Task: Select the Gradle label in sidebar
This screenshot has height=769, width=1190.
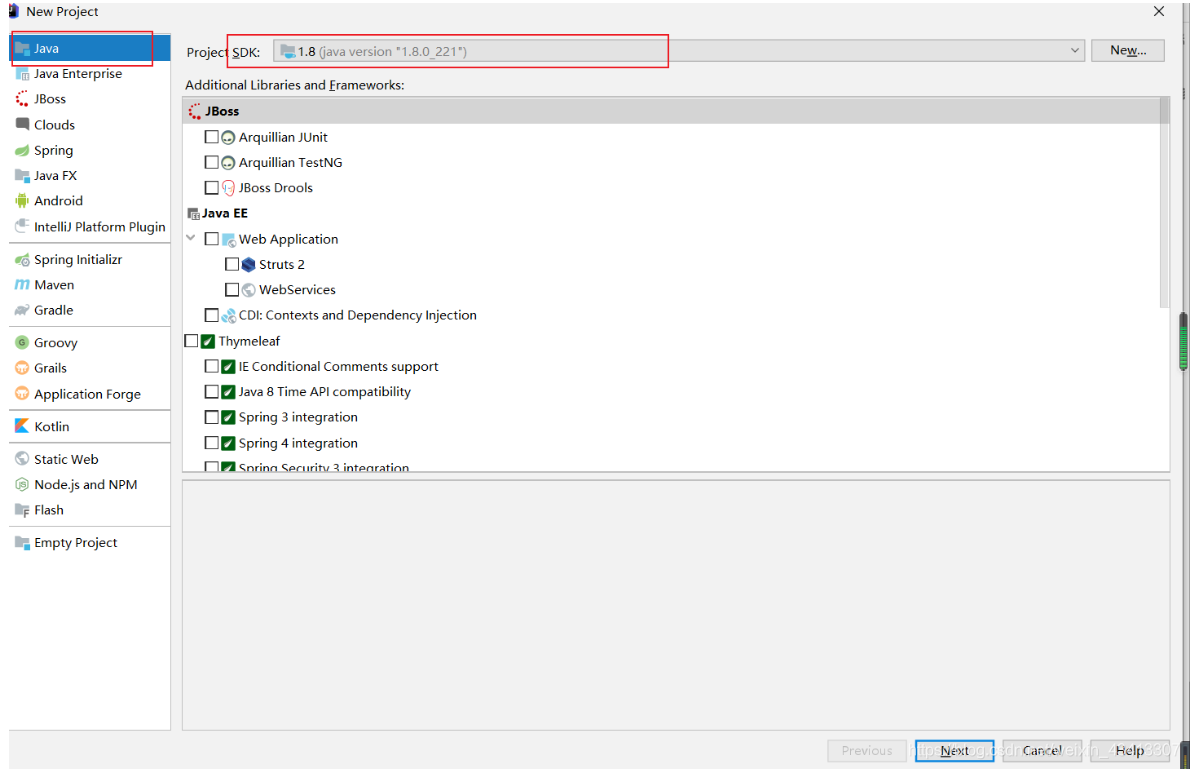Action: click(53, 310)
